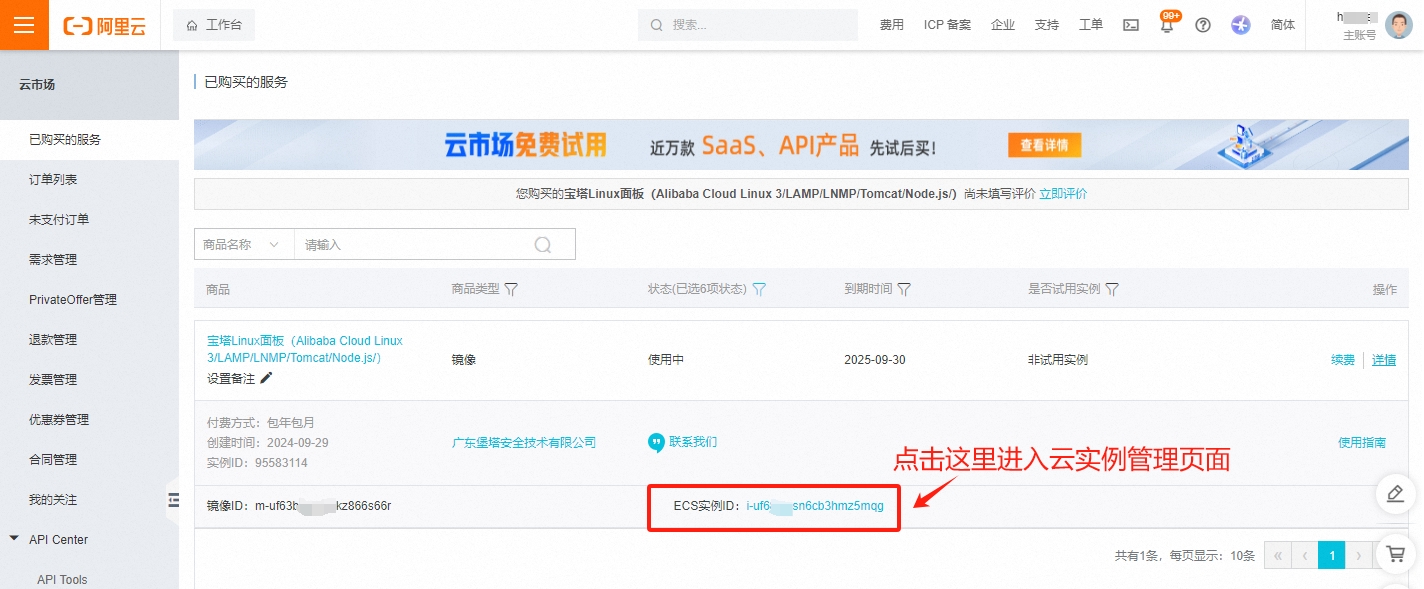
Task: Open the 商品类型 column filter
Action: 511,289
